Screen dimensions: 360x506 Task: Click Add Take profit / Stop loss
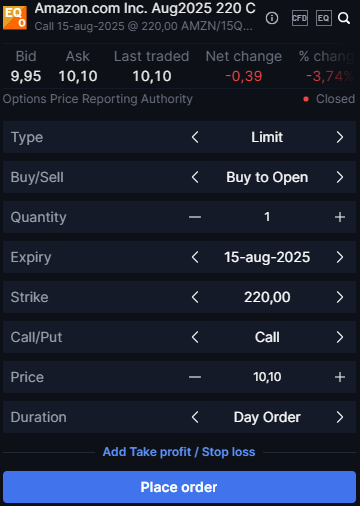click(179, 452)
